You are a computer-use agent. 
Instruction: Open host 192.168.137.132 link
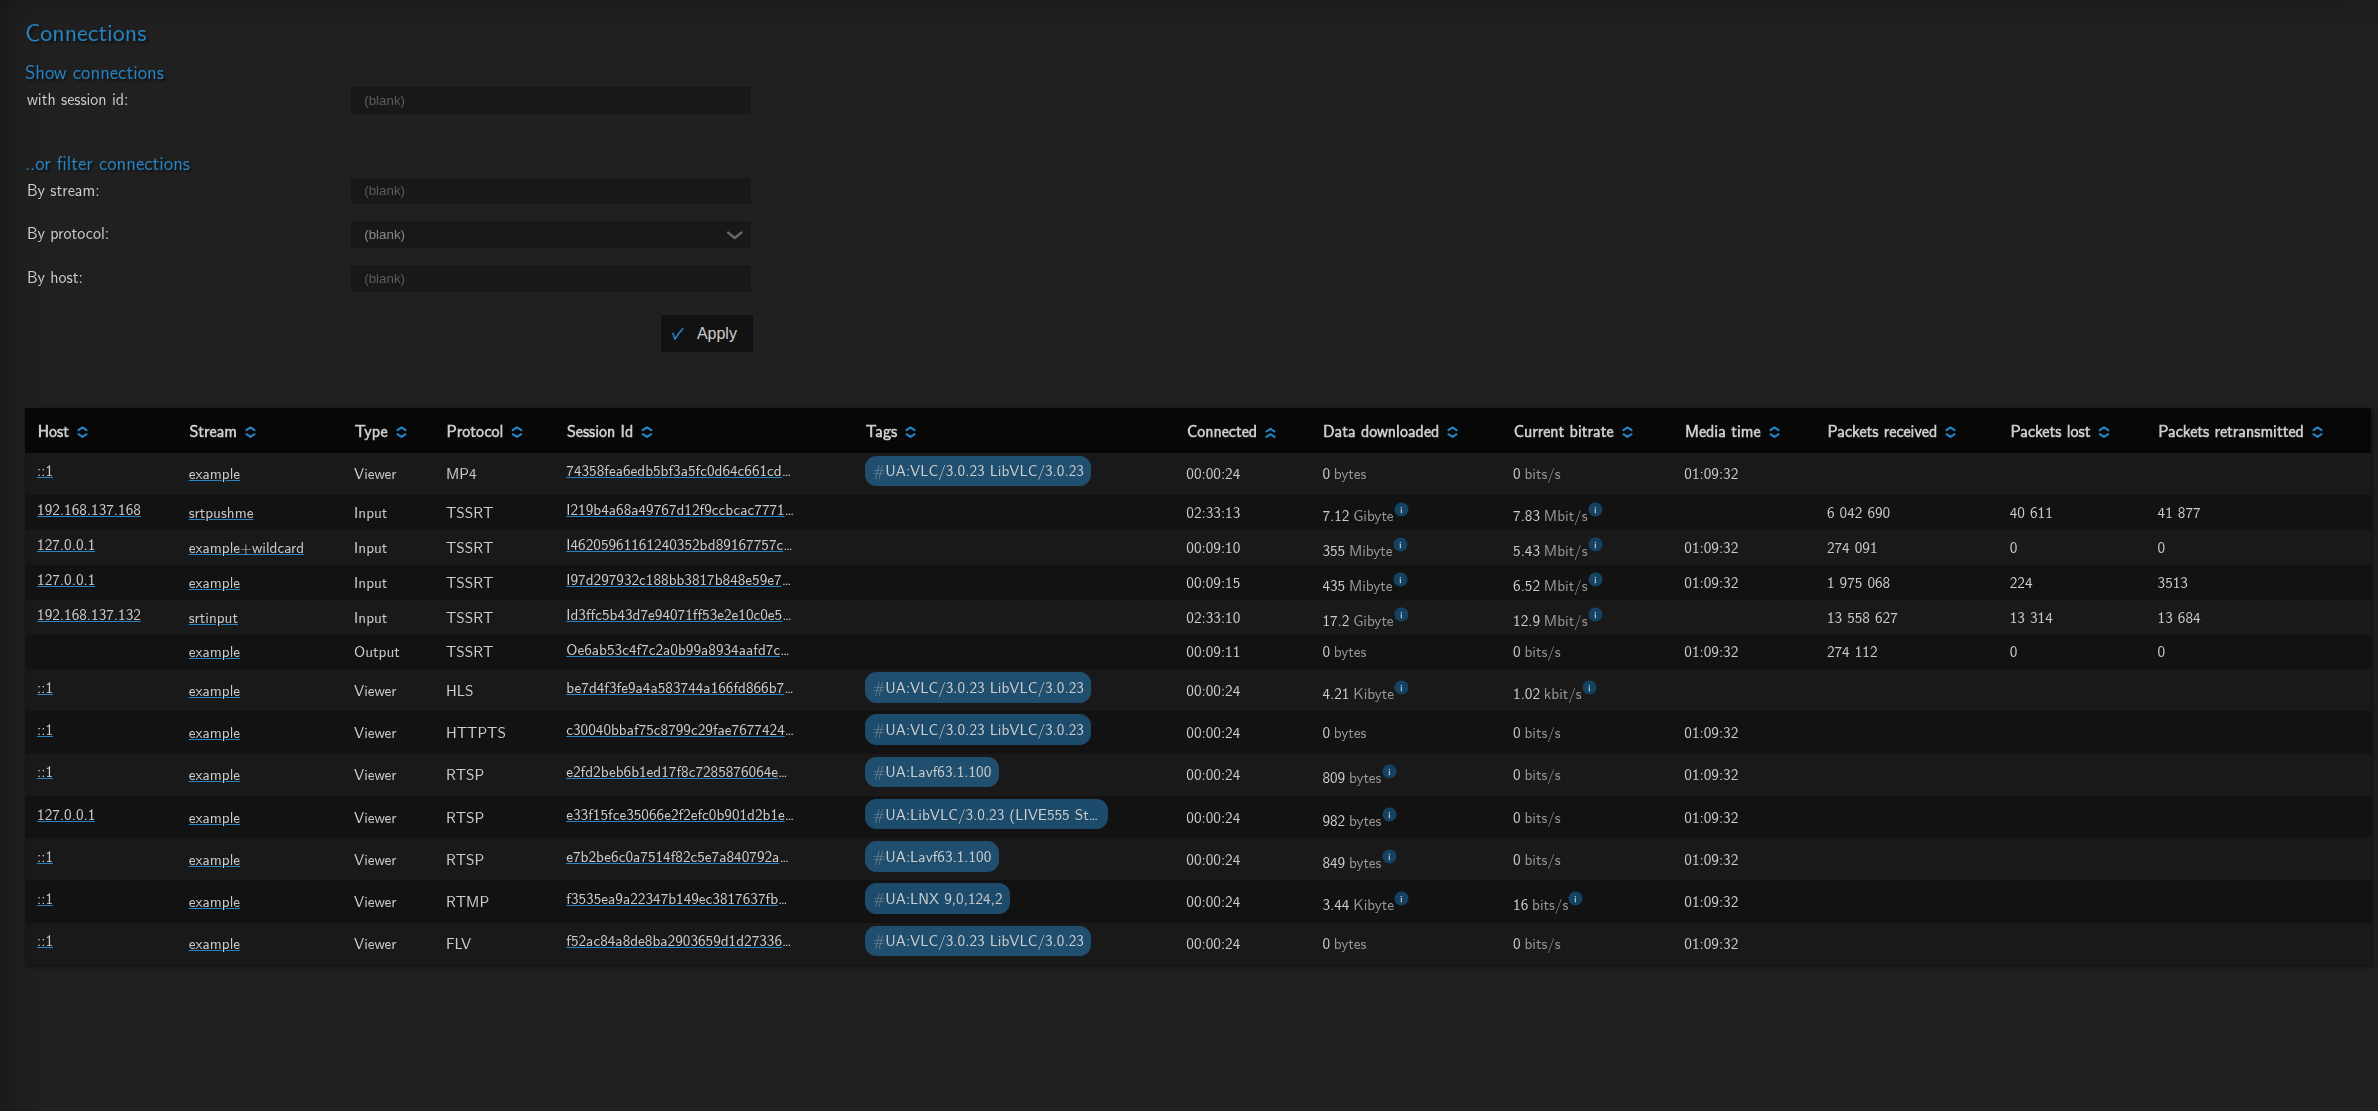89,616
